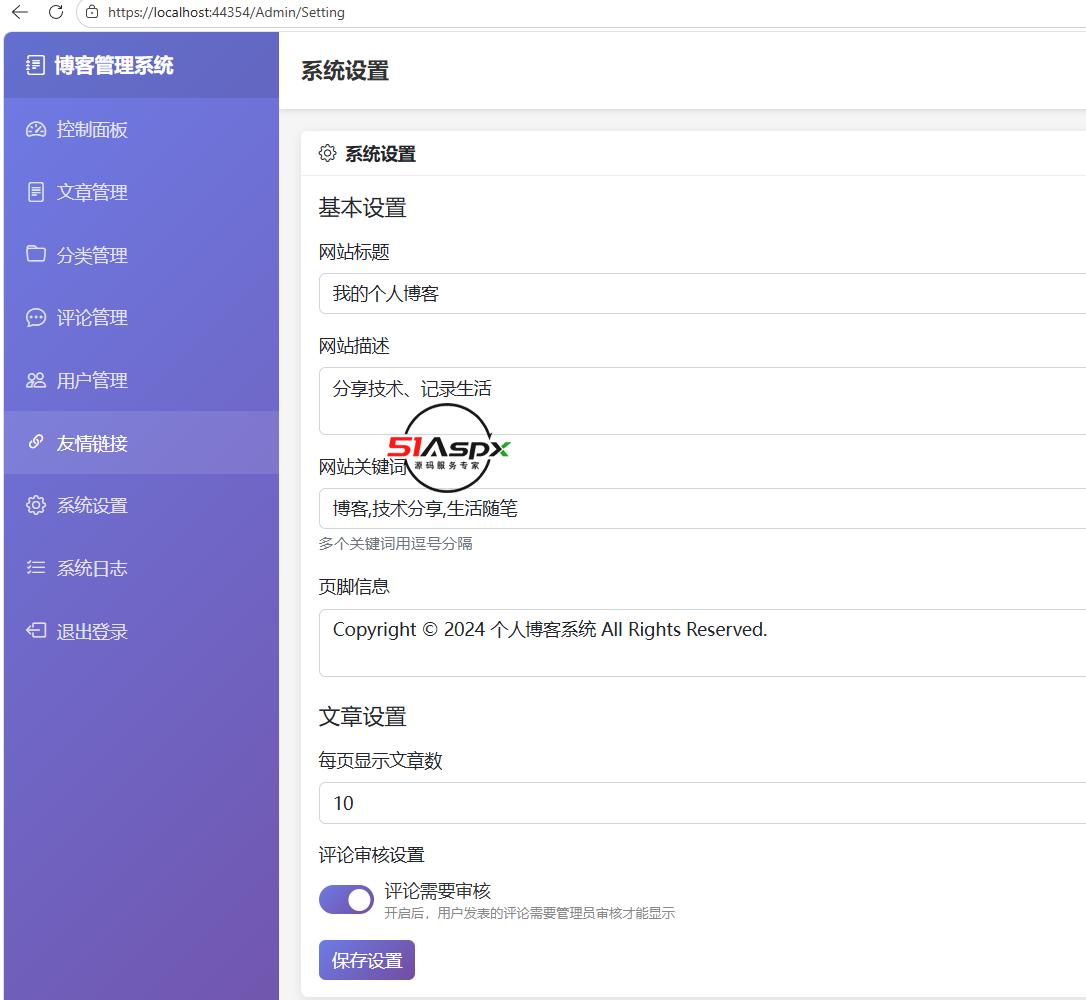Click the 每页显示文章数 number field
The width and height of the screenshot is (1086, 1000).
(x=702, y=803)
